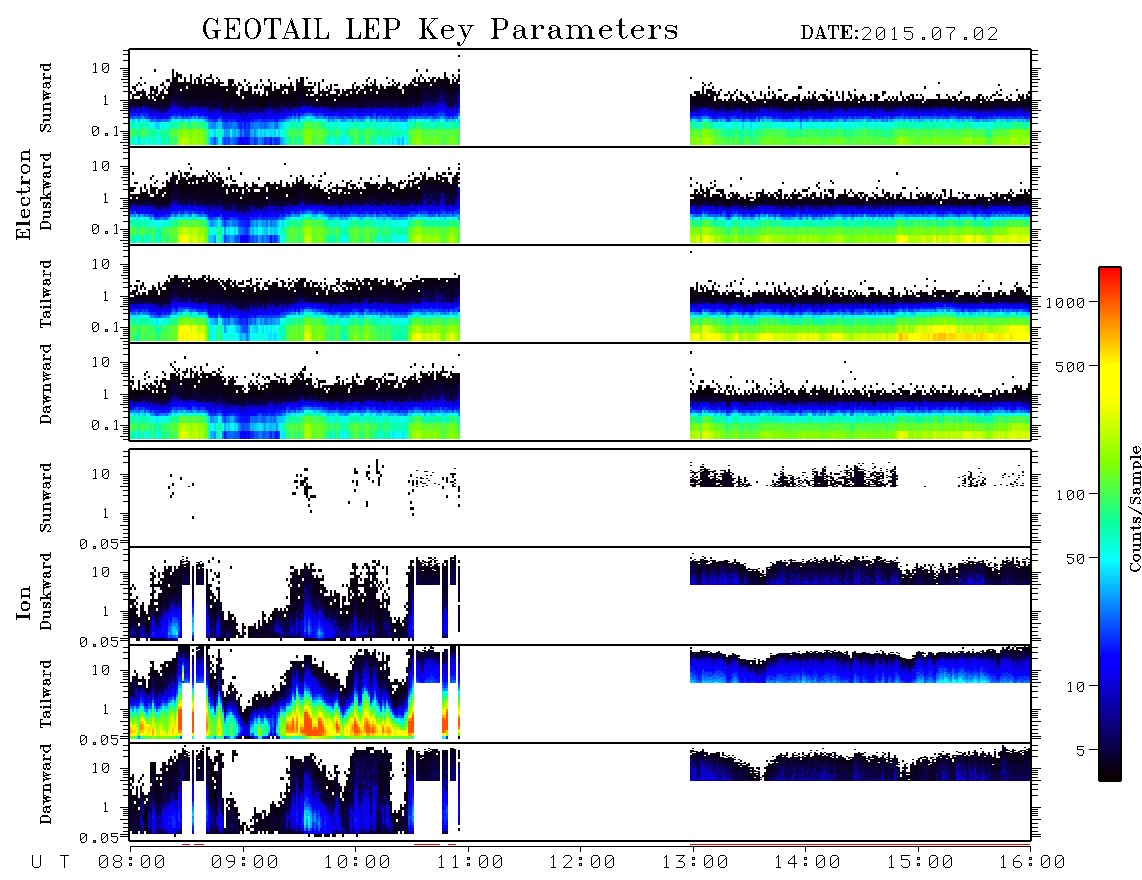
Task: Choose the 14:00 time tick label
Action: pyautogui.click(x=807, y=863)
